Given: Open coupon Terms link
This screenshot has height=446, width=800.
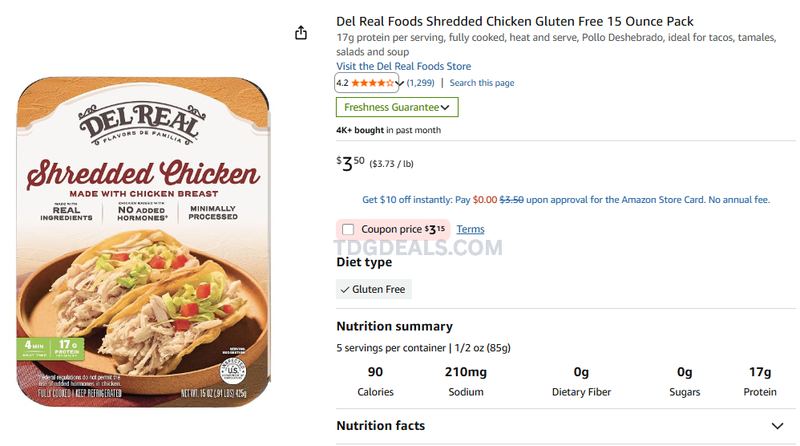Looking at the screenshot, I should point(470,229).
